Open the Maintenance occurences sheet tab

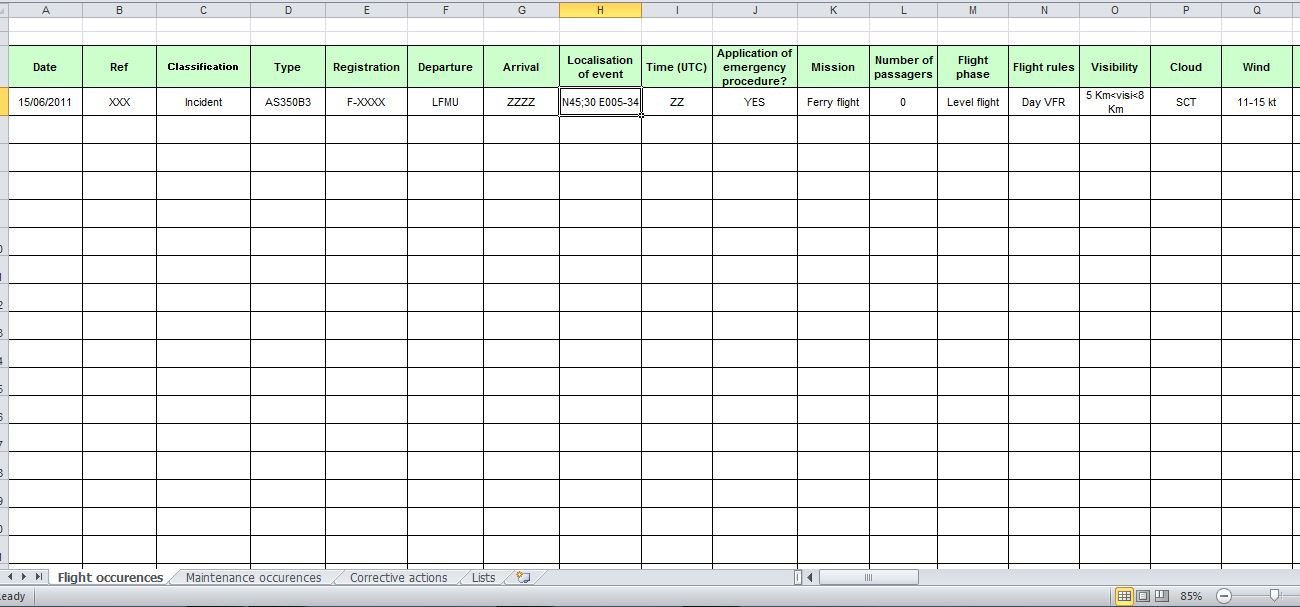[x=253, y=577]
